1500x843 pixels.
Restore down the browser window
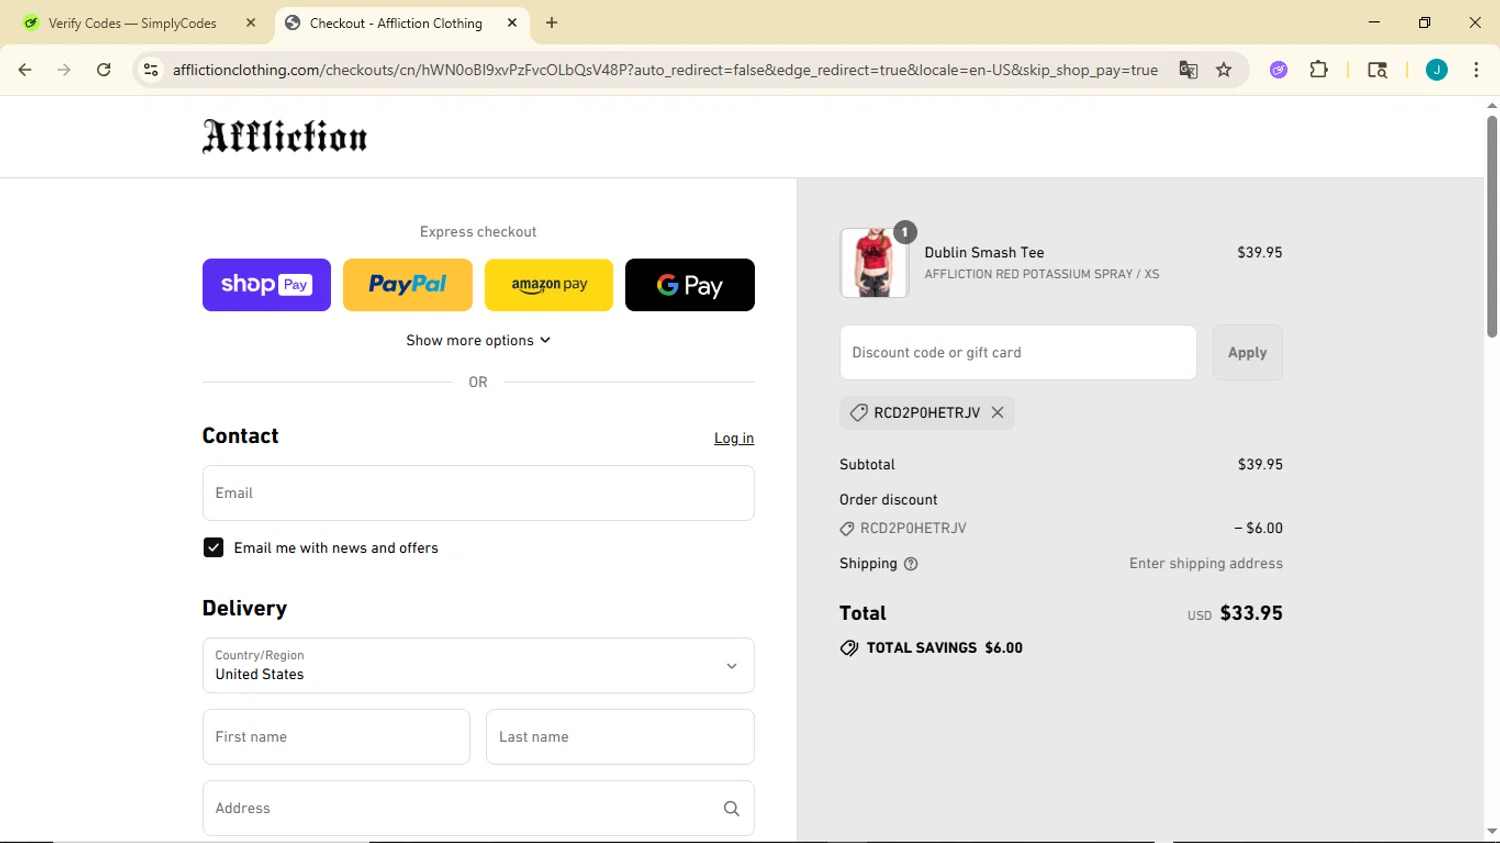(1424, 22)
